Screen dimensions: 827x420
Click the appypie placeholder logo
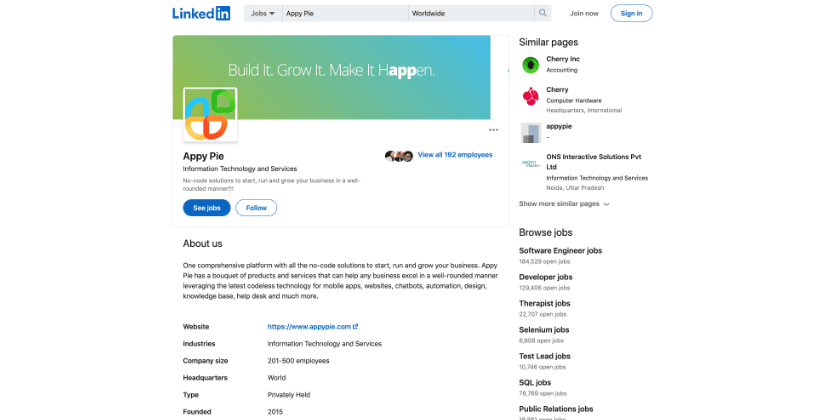(x=530, y=133)
